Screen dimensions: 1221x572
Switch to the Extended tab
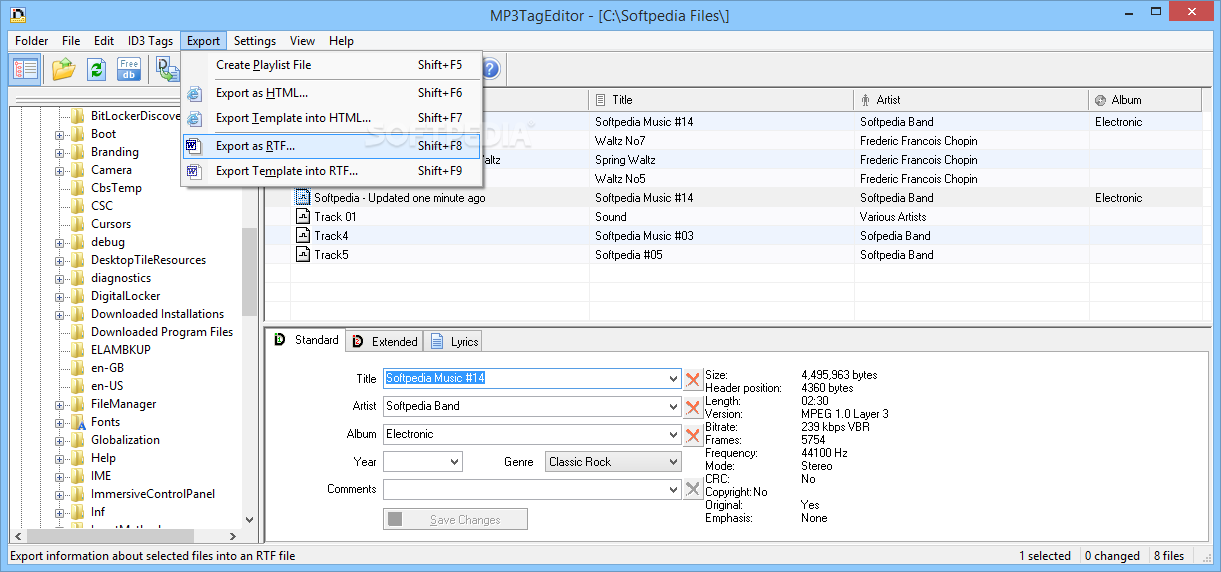pos(385,342)
